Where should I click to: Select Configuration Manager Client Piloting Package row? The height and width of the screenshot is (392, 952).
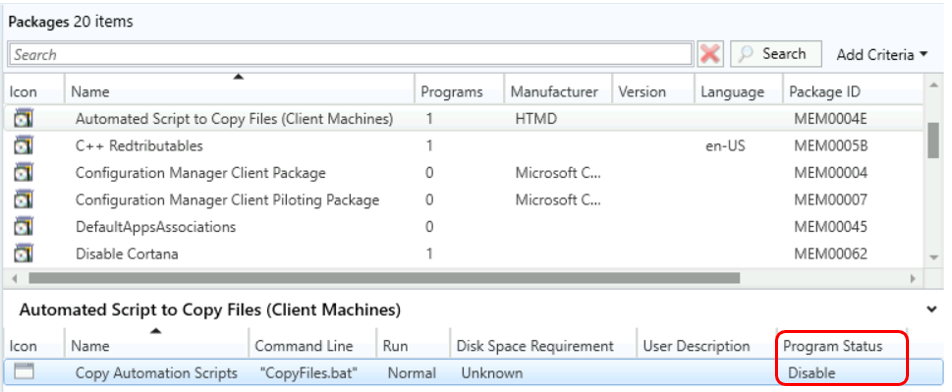click(464, 199)
